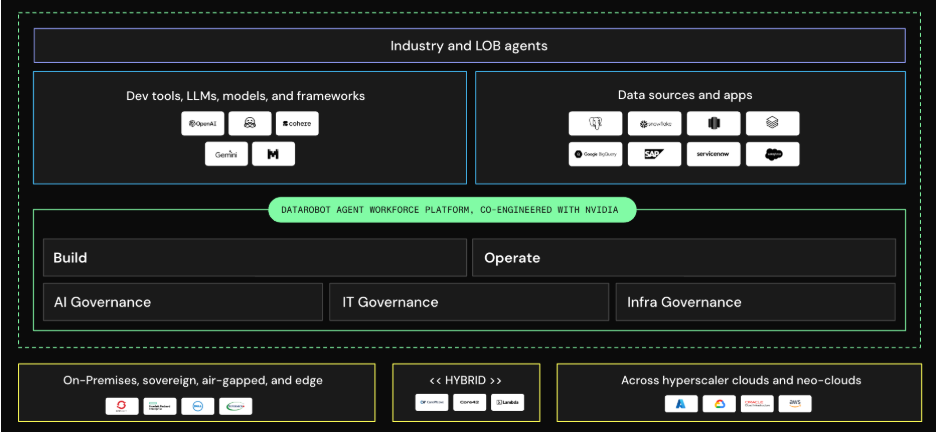Click the Industry and LOB agents bar
This screenshot has height=433, width=936.
pyautogui.click(x=469, y=45)
